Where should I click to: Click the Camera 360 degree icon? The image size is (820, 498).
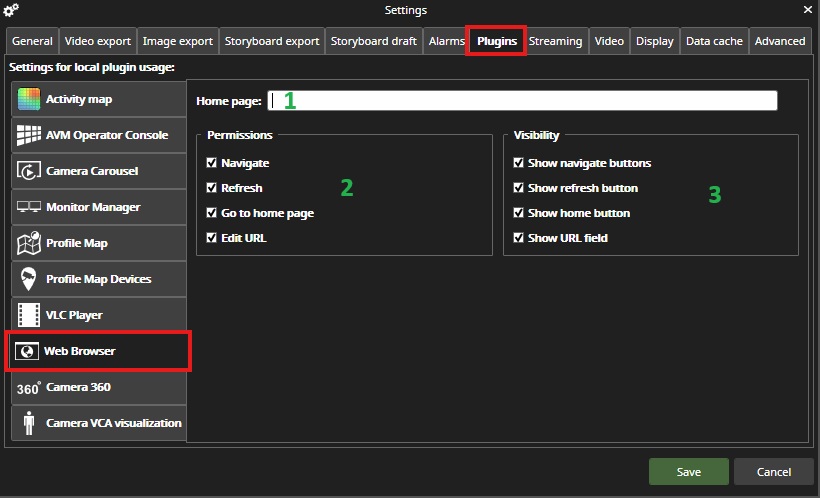tap(28, 388)
